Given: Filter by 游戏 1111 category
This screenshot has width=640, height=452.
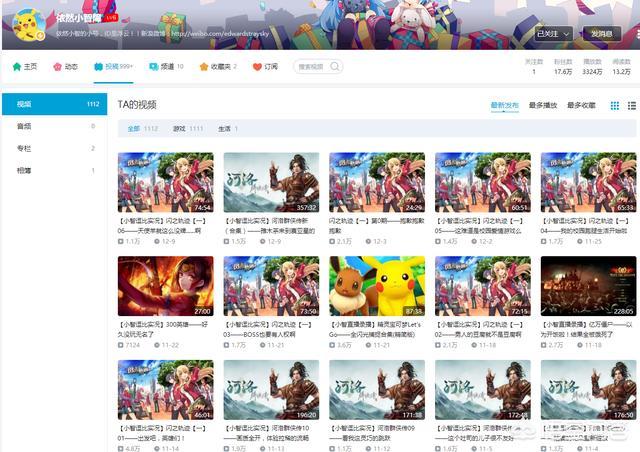Looking at the screenshot, I should pyautogui.click(x=188, y=129).
